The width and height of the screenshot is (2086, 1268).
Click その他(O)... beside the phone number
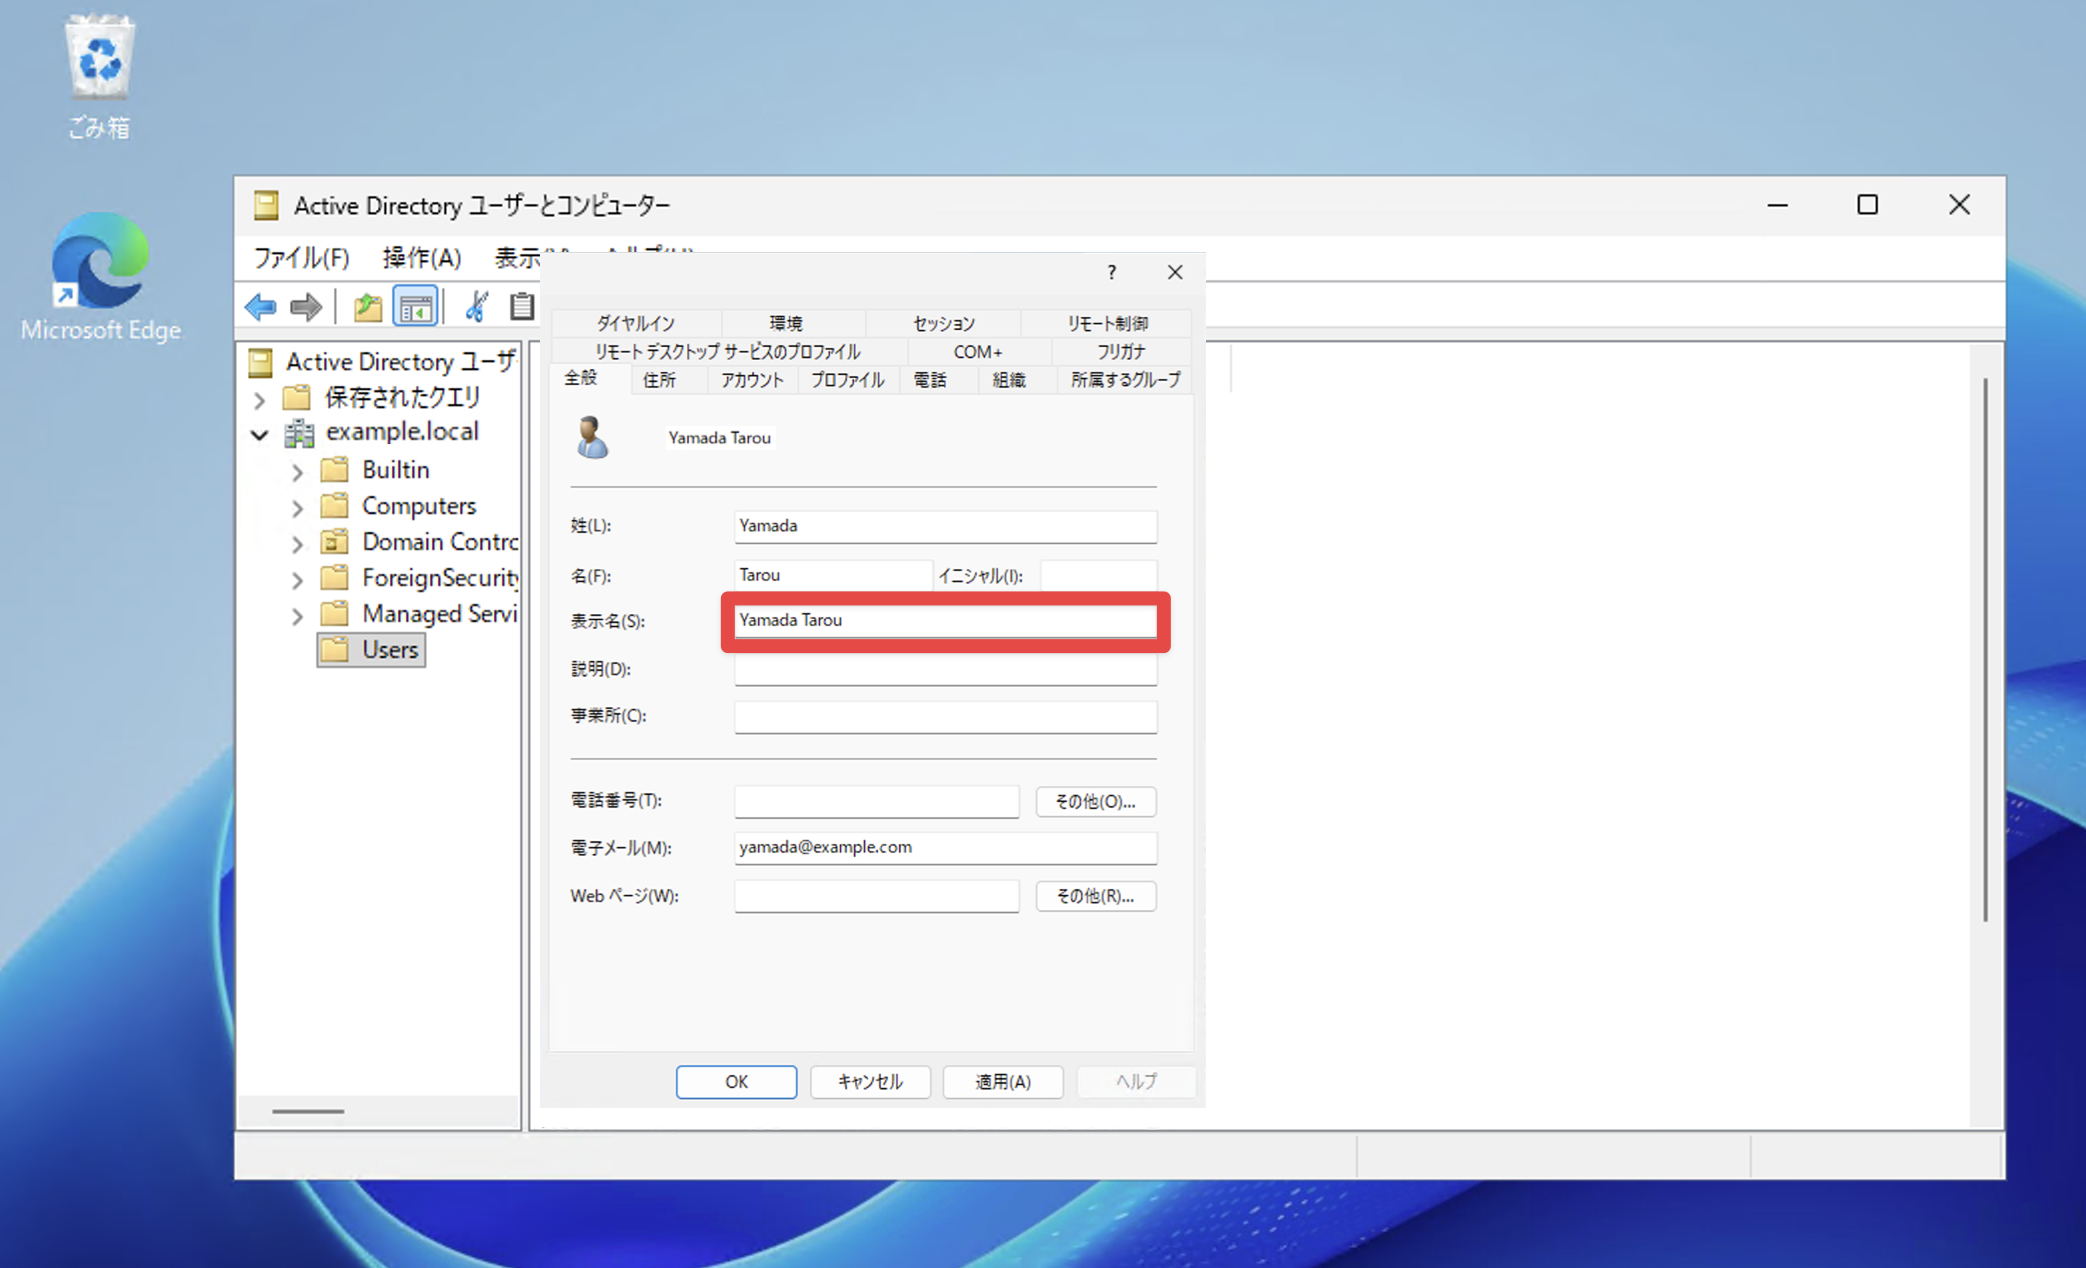1096,801
